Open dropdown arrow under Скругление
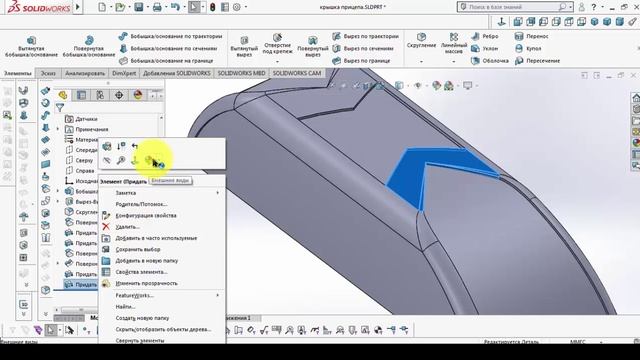This screenshot has width=640, height=360. pos(421,62)
